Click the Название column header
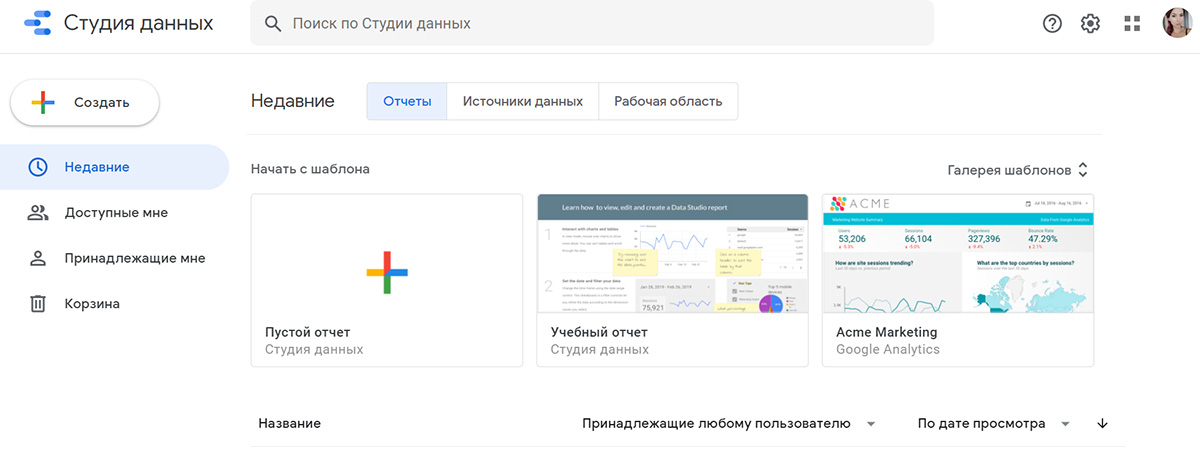The image size is (1200, 455). coord(289,423)
